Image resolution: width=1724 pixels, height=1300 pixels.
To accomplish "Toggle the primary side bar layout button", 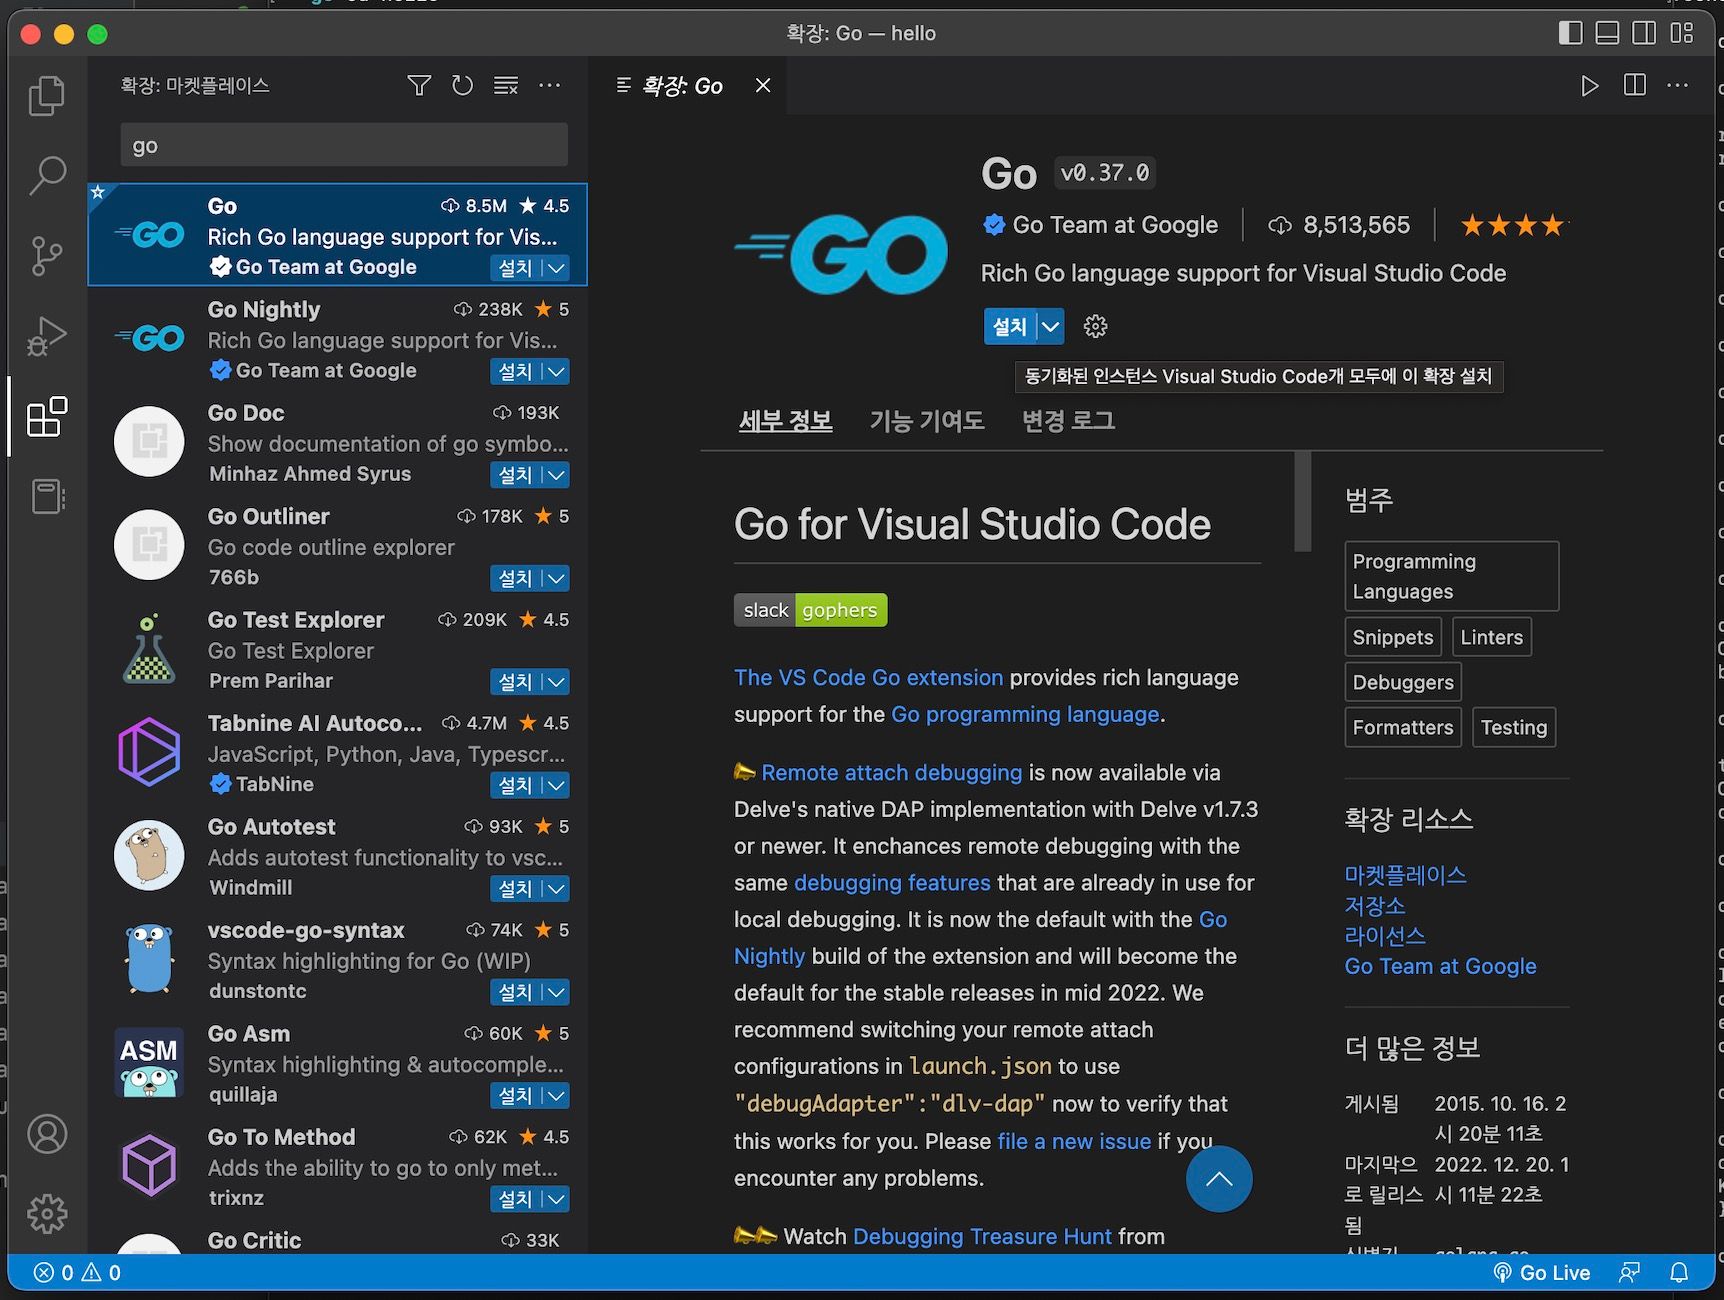I will (x=1570, y=33).
